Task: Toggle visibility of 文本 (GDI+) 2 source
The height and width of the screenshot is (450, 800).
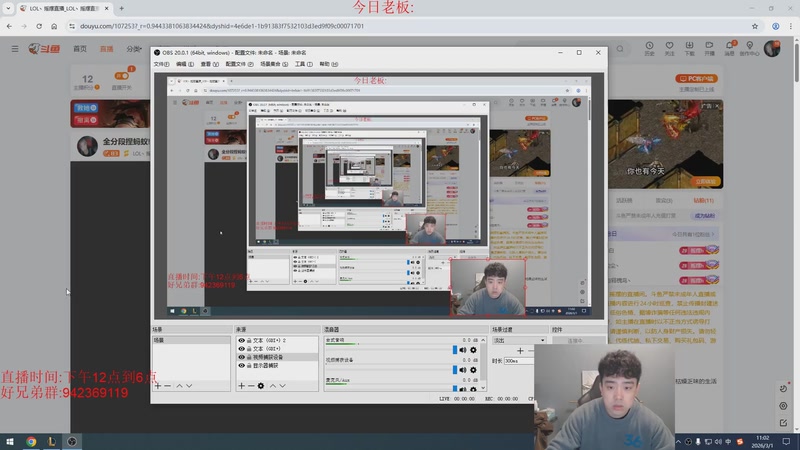Action: [x=241, y=340]
